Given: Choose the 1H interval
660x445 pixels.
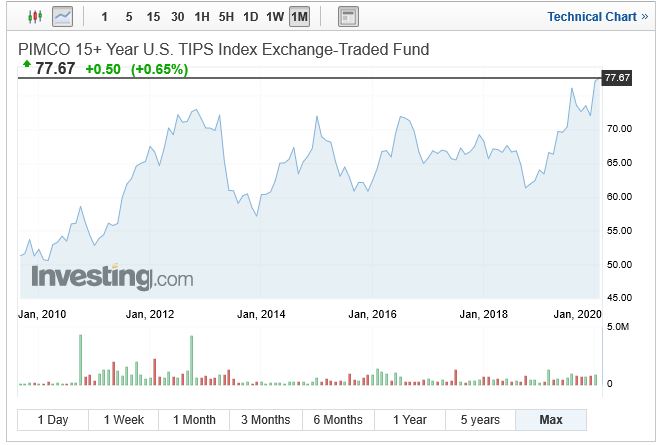Looking at the screenshot, I should click(x=202, y=17).
